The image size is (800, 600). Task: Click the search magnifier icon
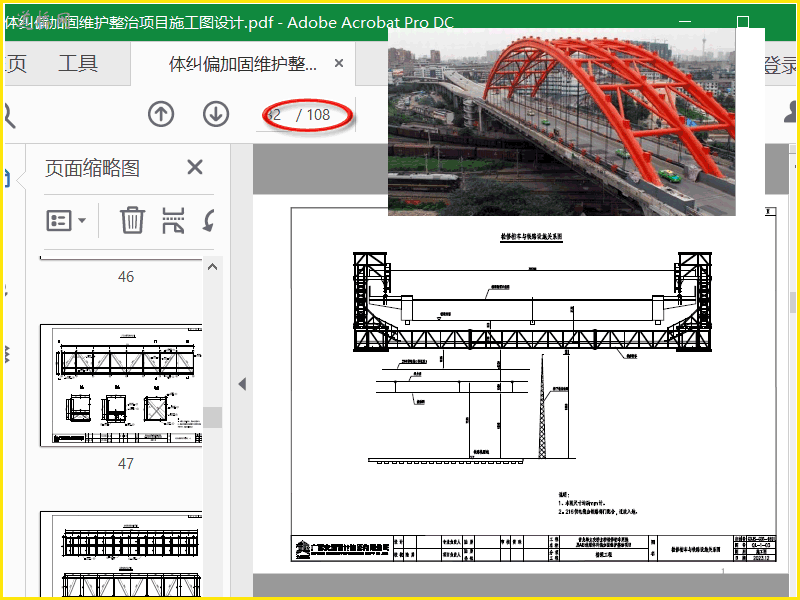coord(9,115)
